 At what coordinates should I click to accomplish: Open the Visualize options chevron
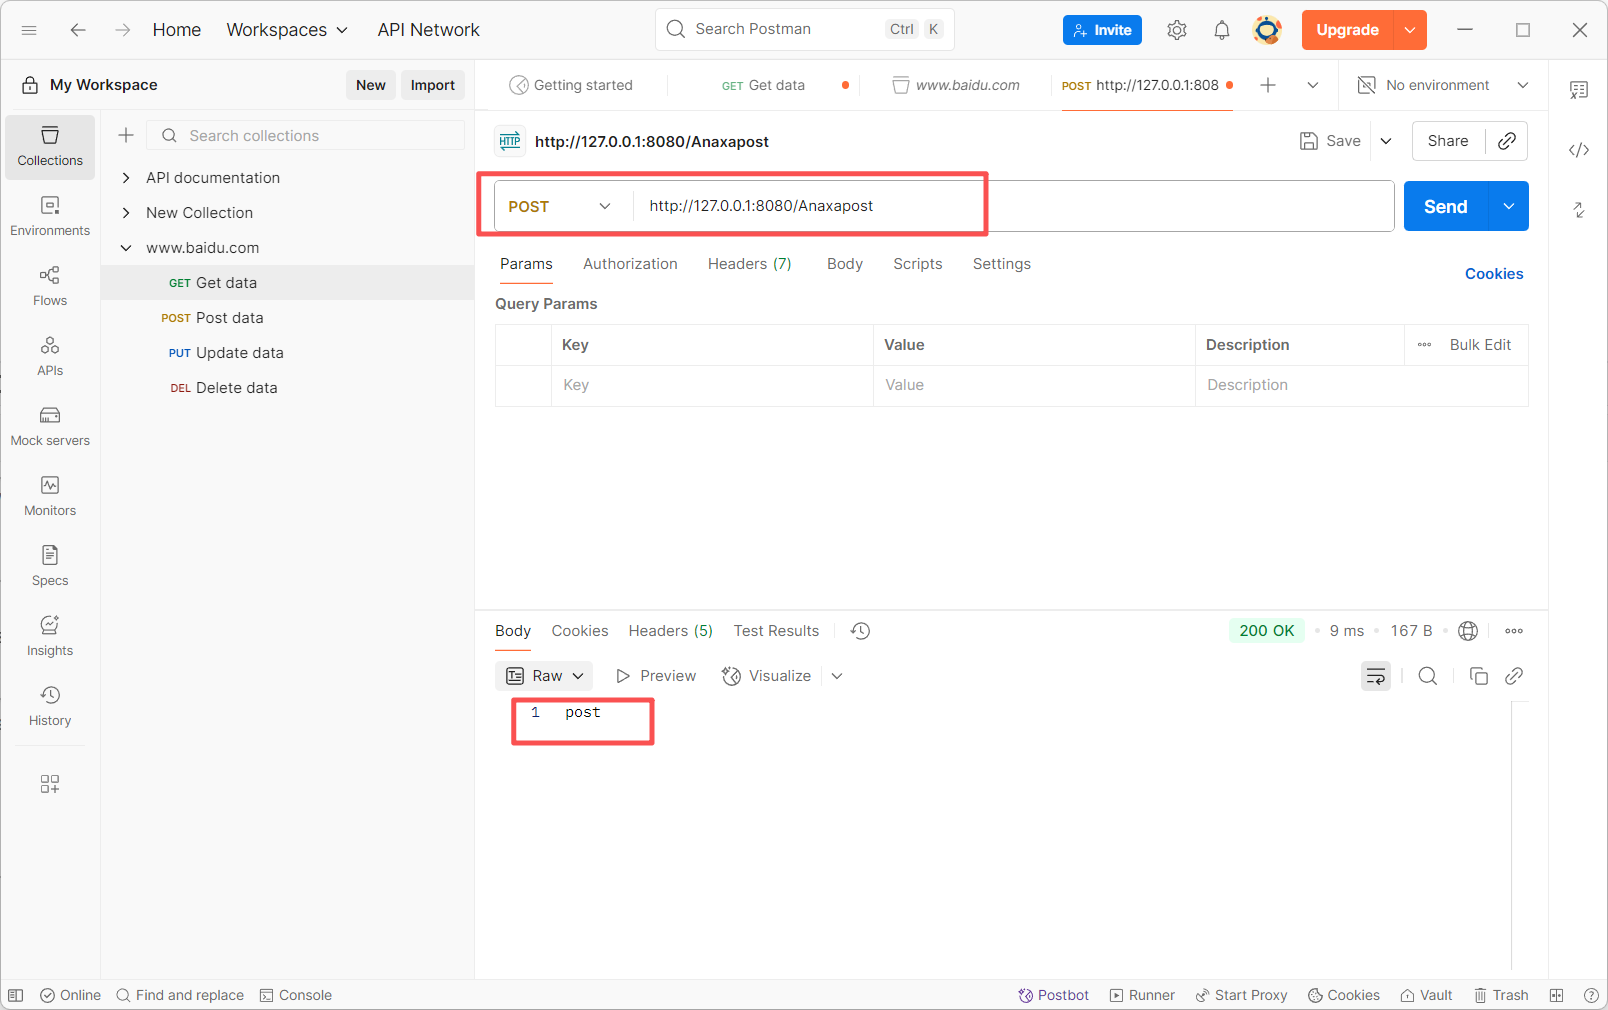[837, 676]
